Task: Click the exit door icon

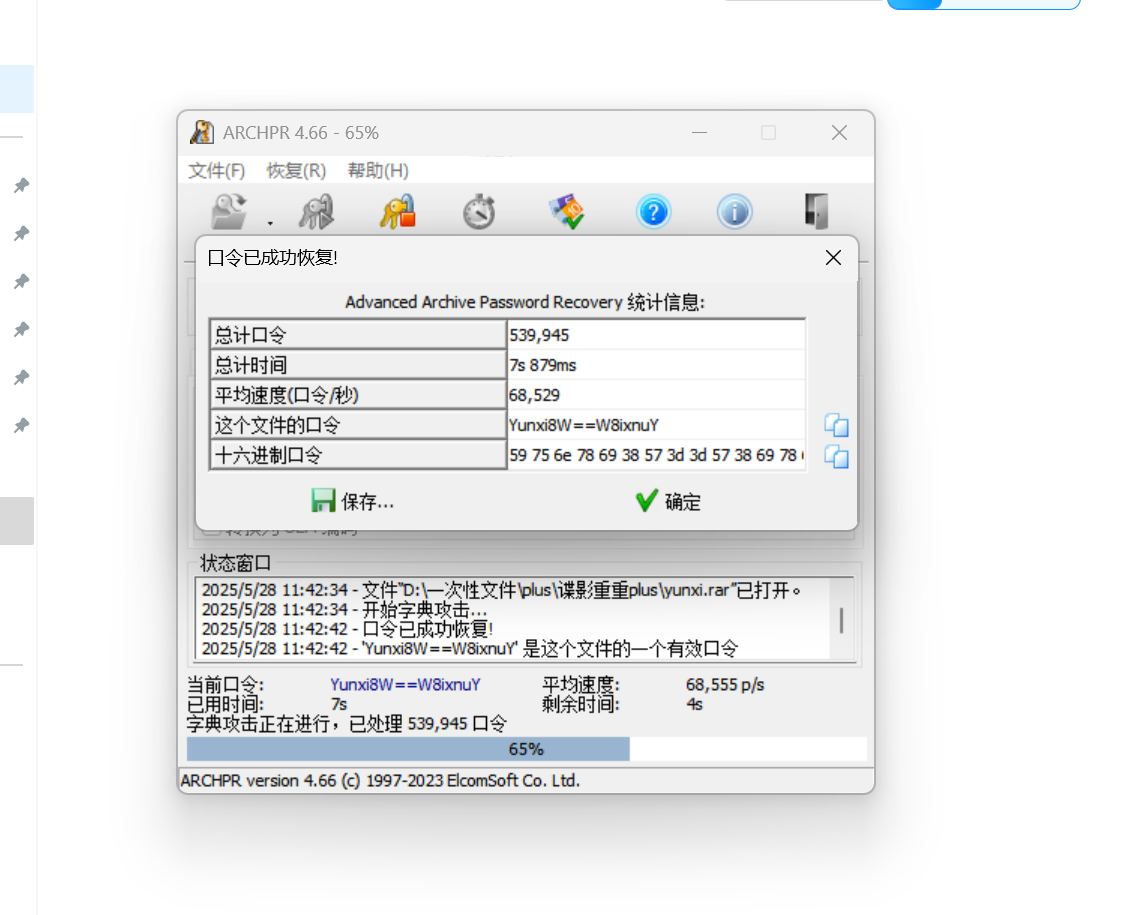Action: point(817,211)
